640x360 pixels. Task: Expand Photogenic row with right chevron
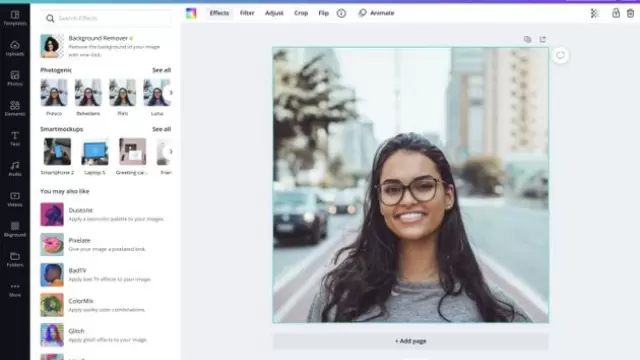[171, 93]
